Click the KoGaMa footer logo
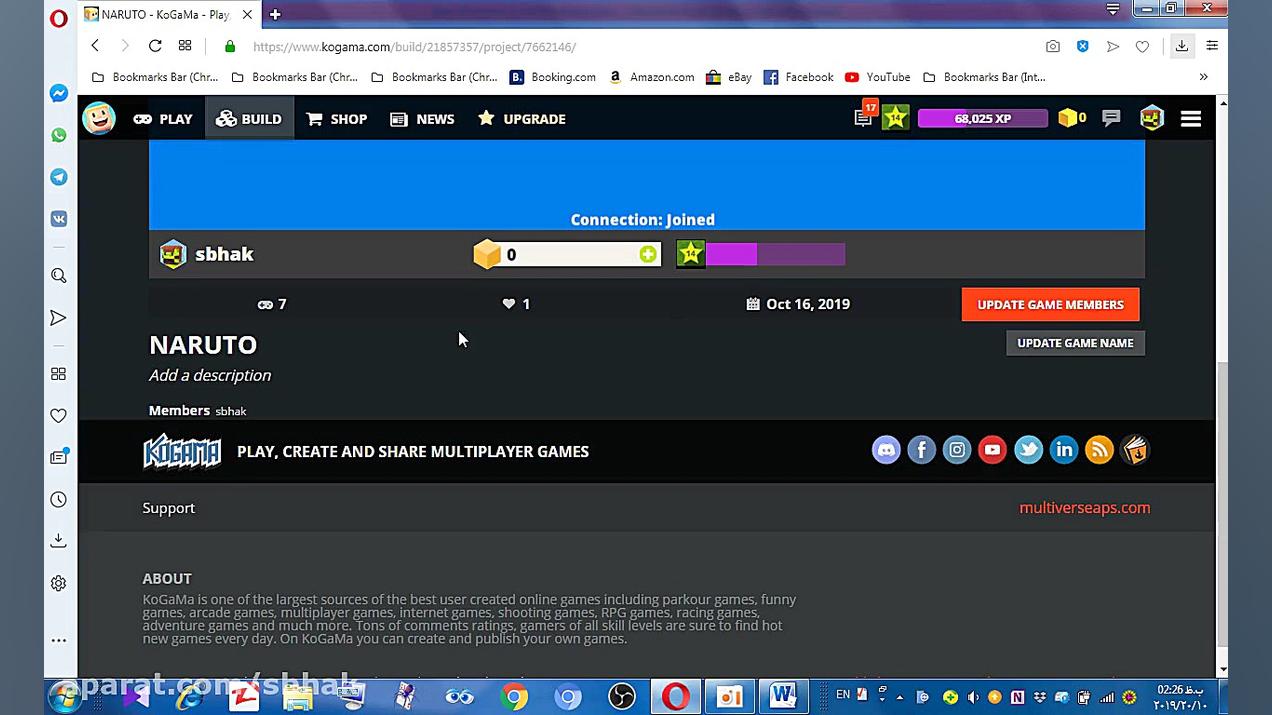1272x715 pixels. pyautogui.click(x=182, y=451)
